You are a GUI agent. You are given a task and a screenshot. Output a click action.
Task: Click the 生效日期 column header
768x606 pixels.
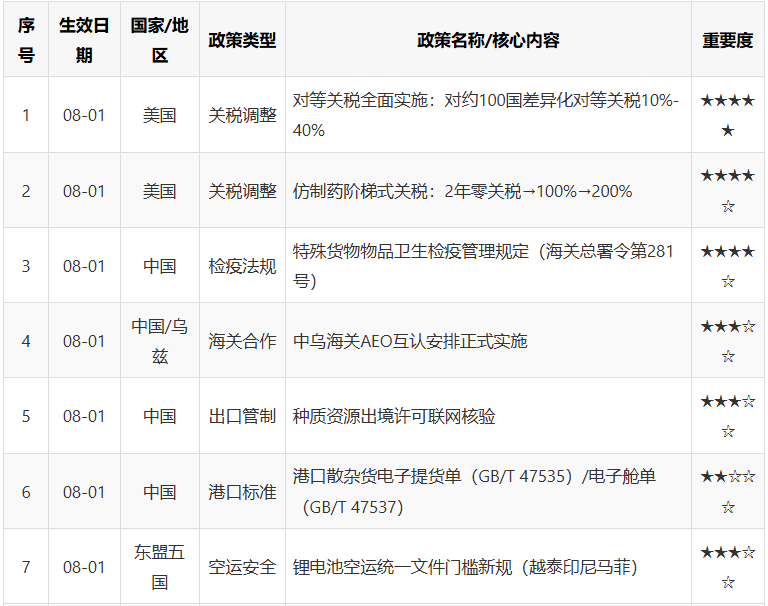click(x=84, y=40)
